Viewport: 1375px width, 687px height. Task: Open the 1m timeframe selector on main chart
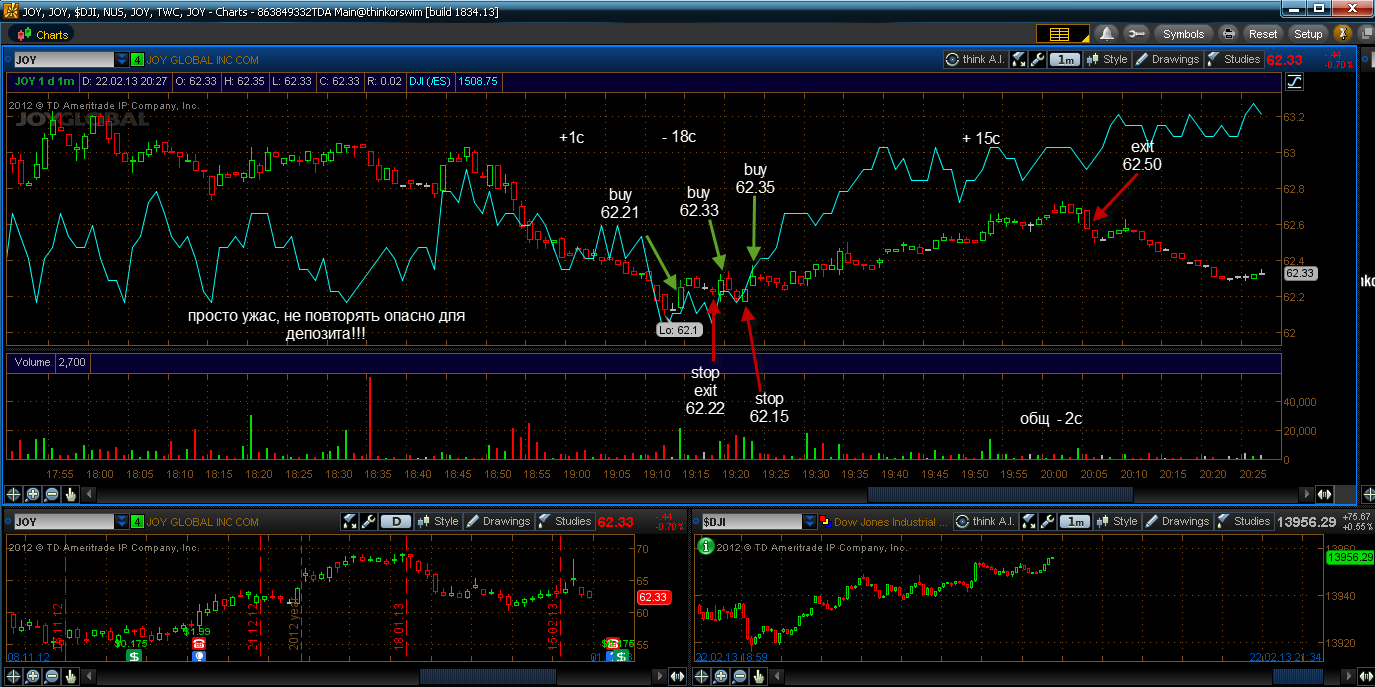(x=1065, y=59)
